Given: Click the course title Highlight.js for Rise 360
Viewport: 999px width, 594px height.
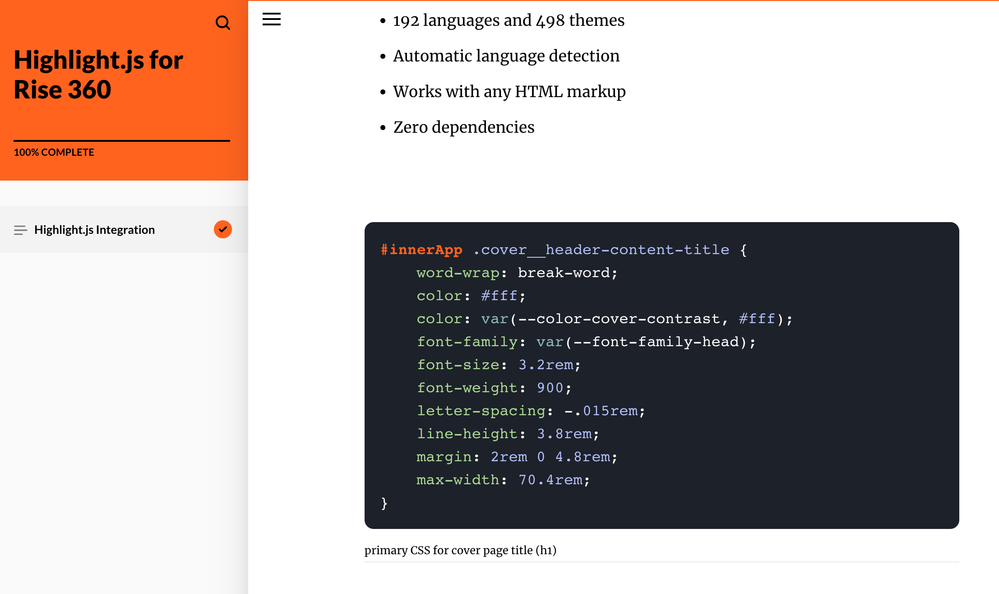Looking at the screenshot, I should 98,75.
